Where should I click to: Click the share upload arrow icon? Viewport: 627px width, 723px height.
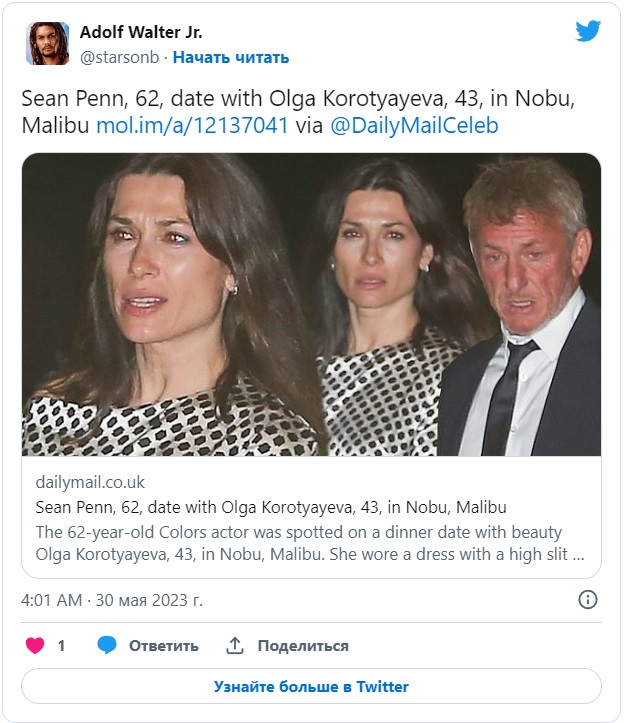click(235, 645)
